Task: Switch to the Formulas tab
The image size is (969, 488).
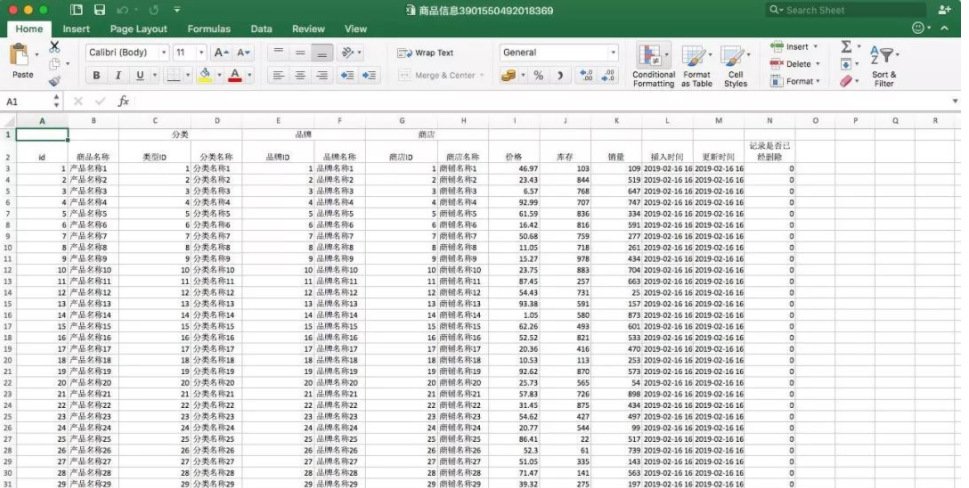Action: [x=209, y=29]
